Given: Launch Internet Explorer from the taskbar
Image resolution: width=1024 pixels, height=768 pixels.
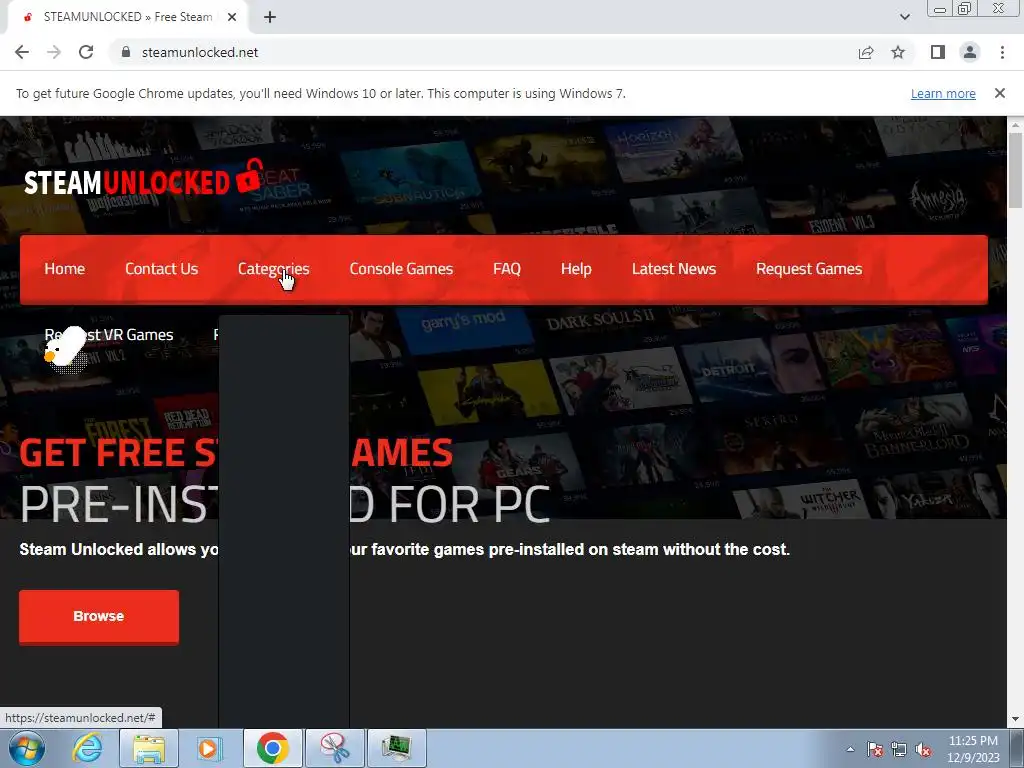Looking at the screenshot, I should coord(88,748).
